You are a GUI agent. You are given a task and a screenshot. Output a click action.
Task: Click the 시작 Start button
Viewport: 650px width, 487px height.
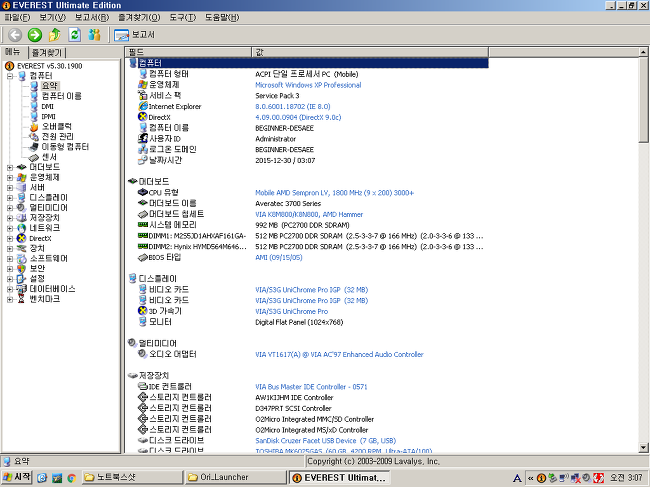(17, 477)
